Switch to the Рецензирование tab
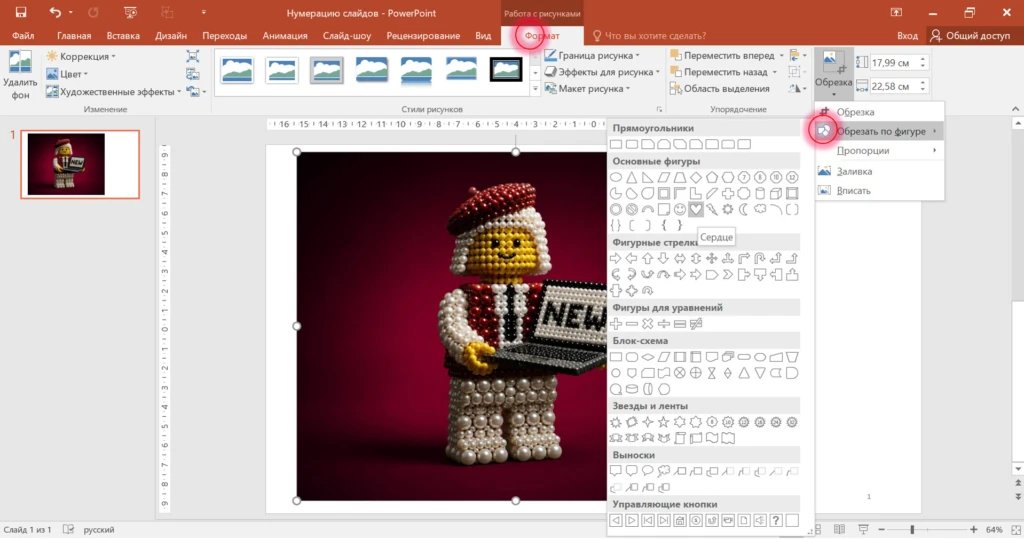The width and height of the screenshot is (1024, 539). click(423, 35)
